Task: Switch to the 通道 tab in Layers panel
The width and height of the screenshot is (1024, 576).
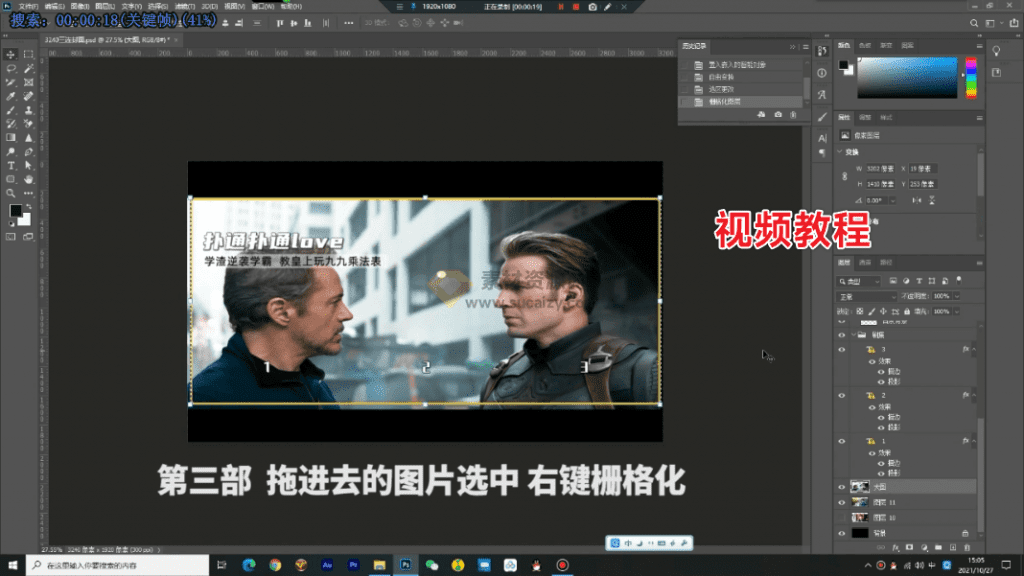Action: click(x=864, y=262)
